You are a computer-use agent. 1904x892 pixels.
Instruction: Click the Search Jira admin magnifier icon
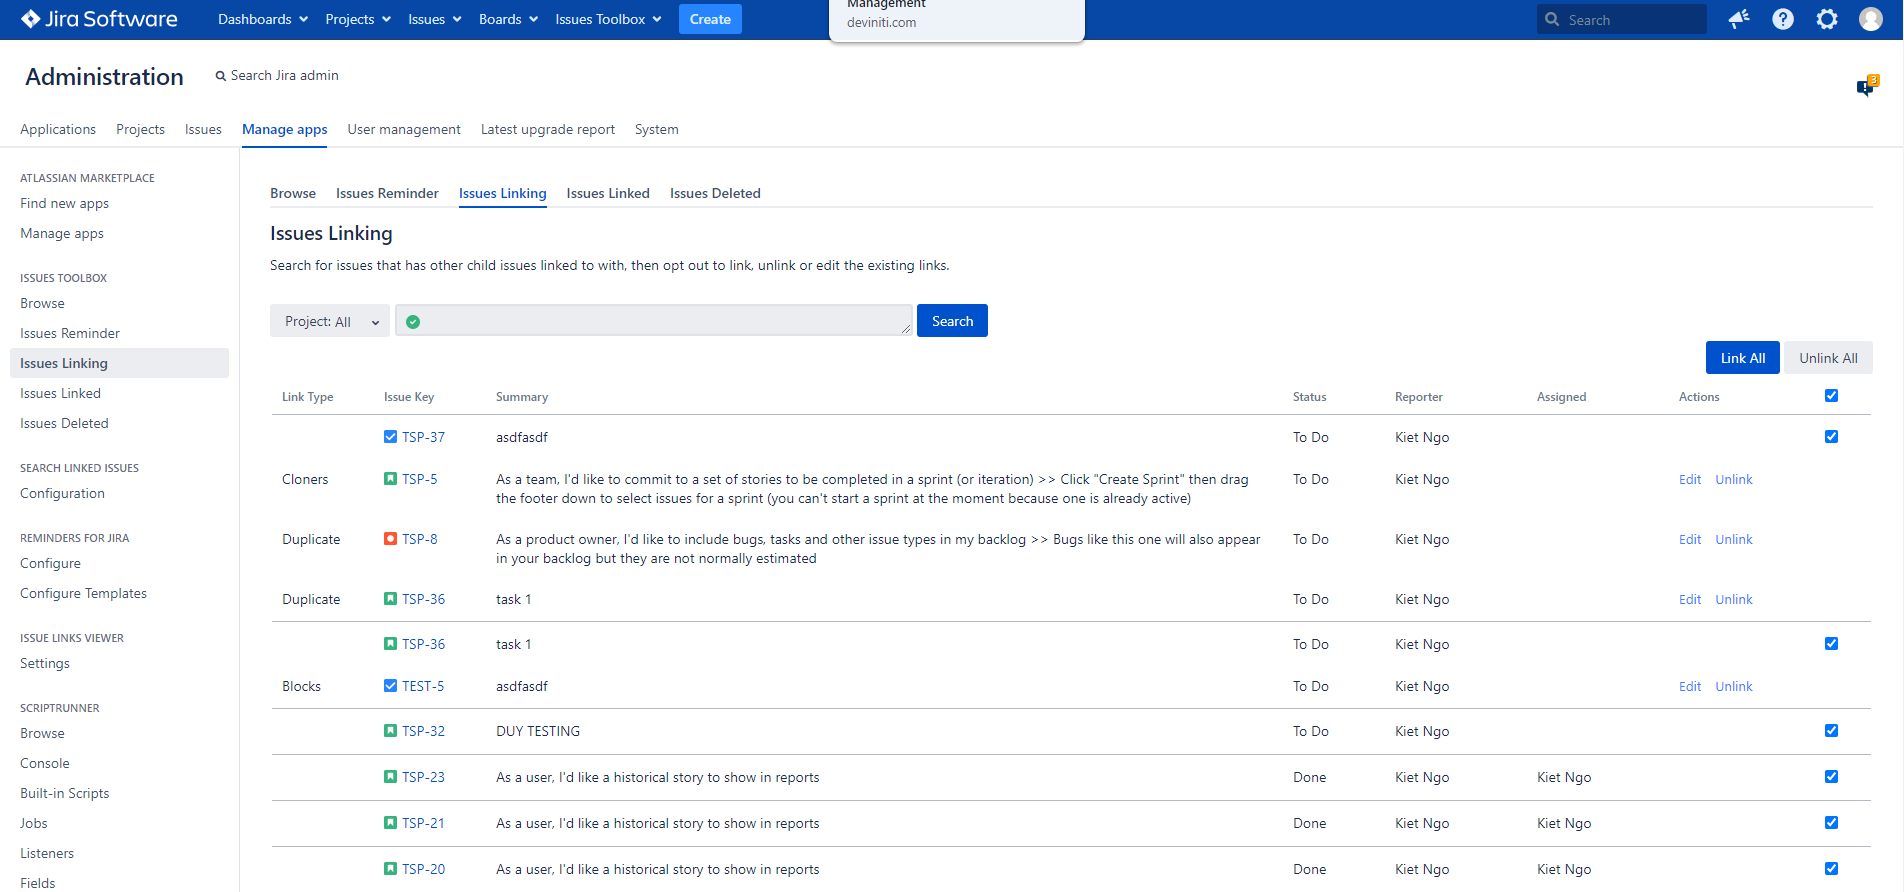coord(221,76)
